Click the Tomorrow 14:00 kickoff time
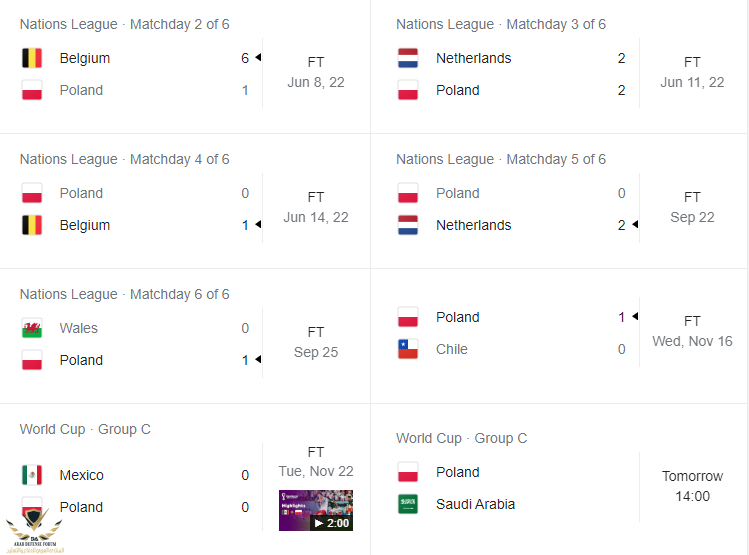Image resolution: width=749 pixels, height=555 pixels. (x=692, y=486)
